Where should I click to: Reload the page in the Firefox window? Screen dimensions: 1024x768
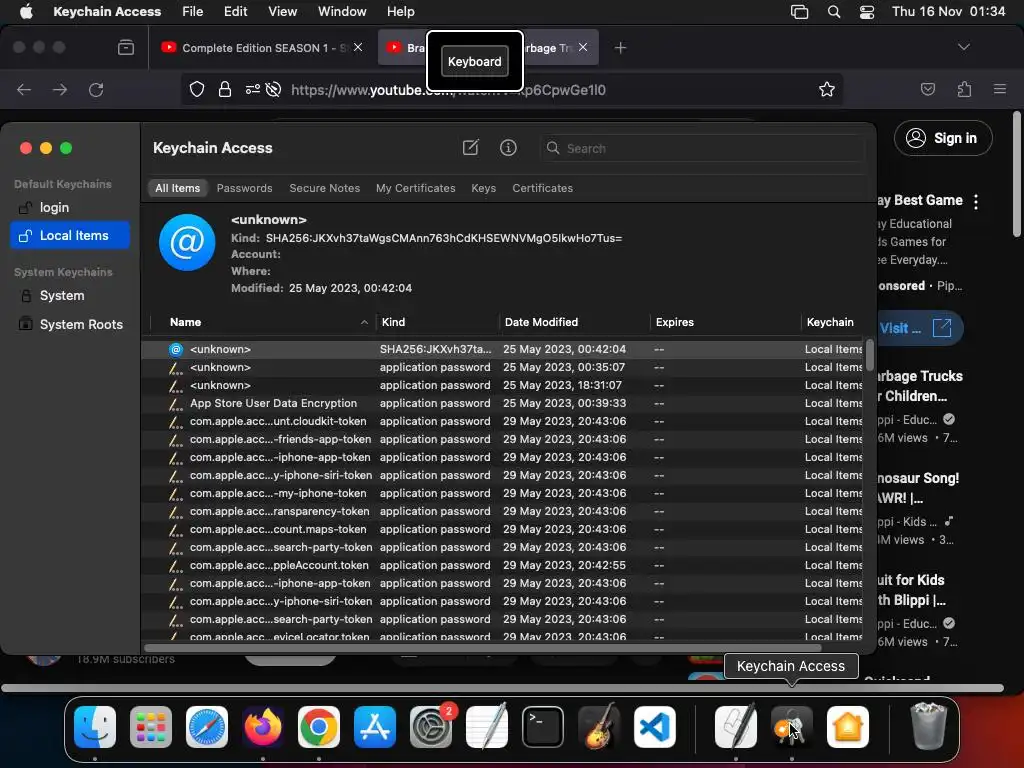96,89
